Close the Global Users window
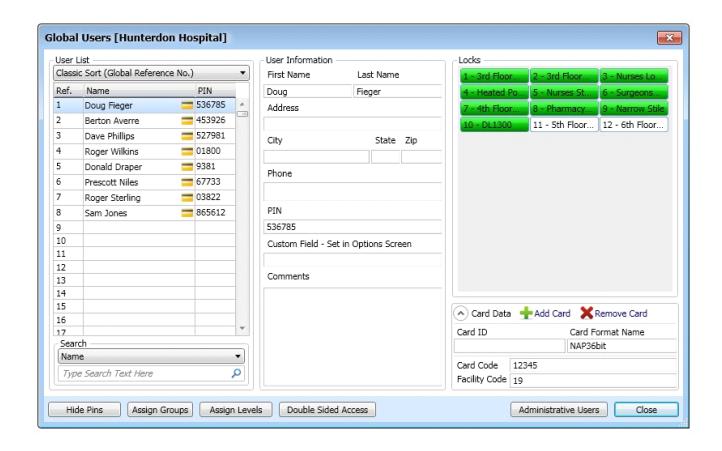The width and height of the screenshot is (722, 451). (x=669, y=38)
